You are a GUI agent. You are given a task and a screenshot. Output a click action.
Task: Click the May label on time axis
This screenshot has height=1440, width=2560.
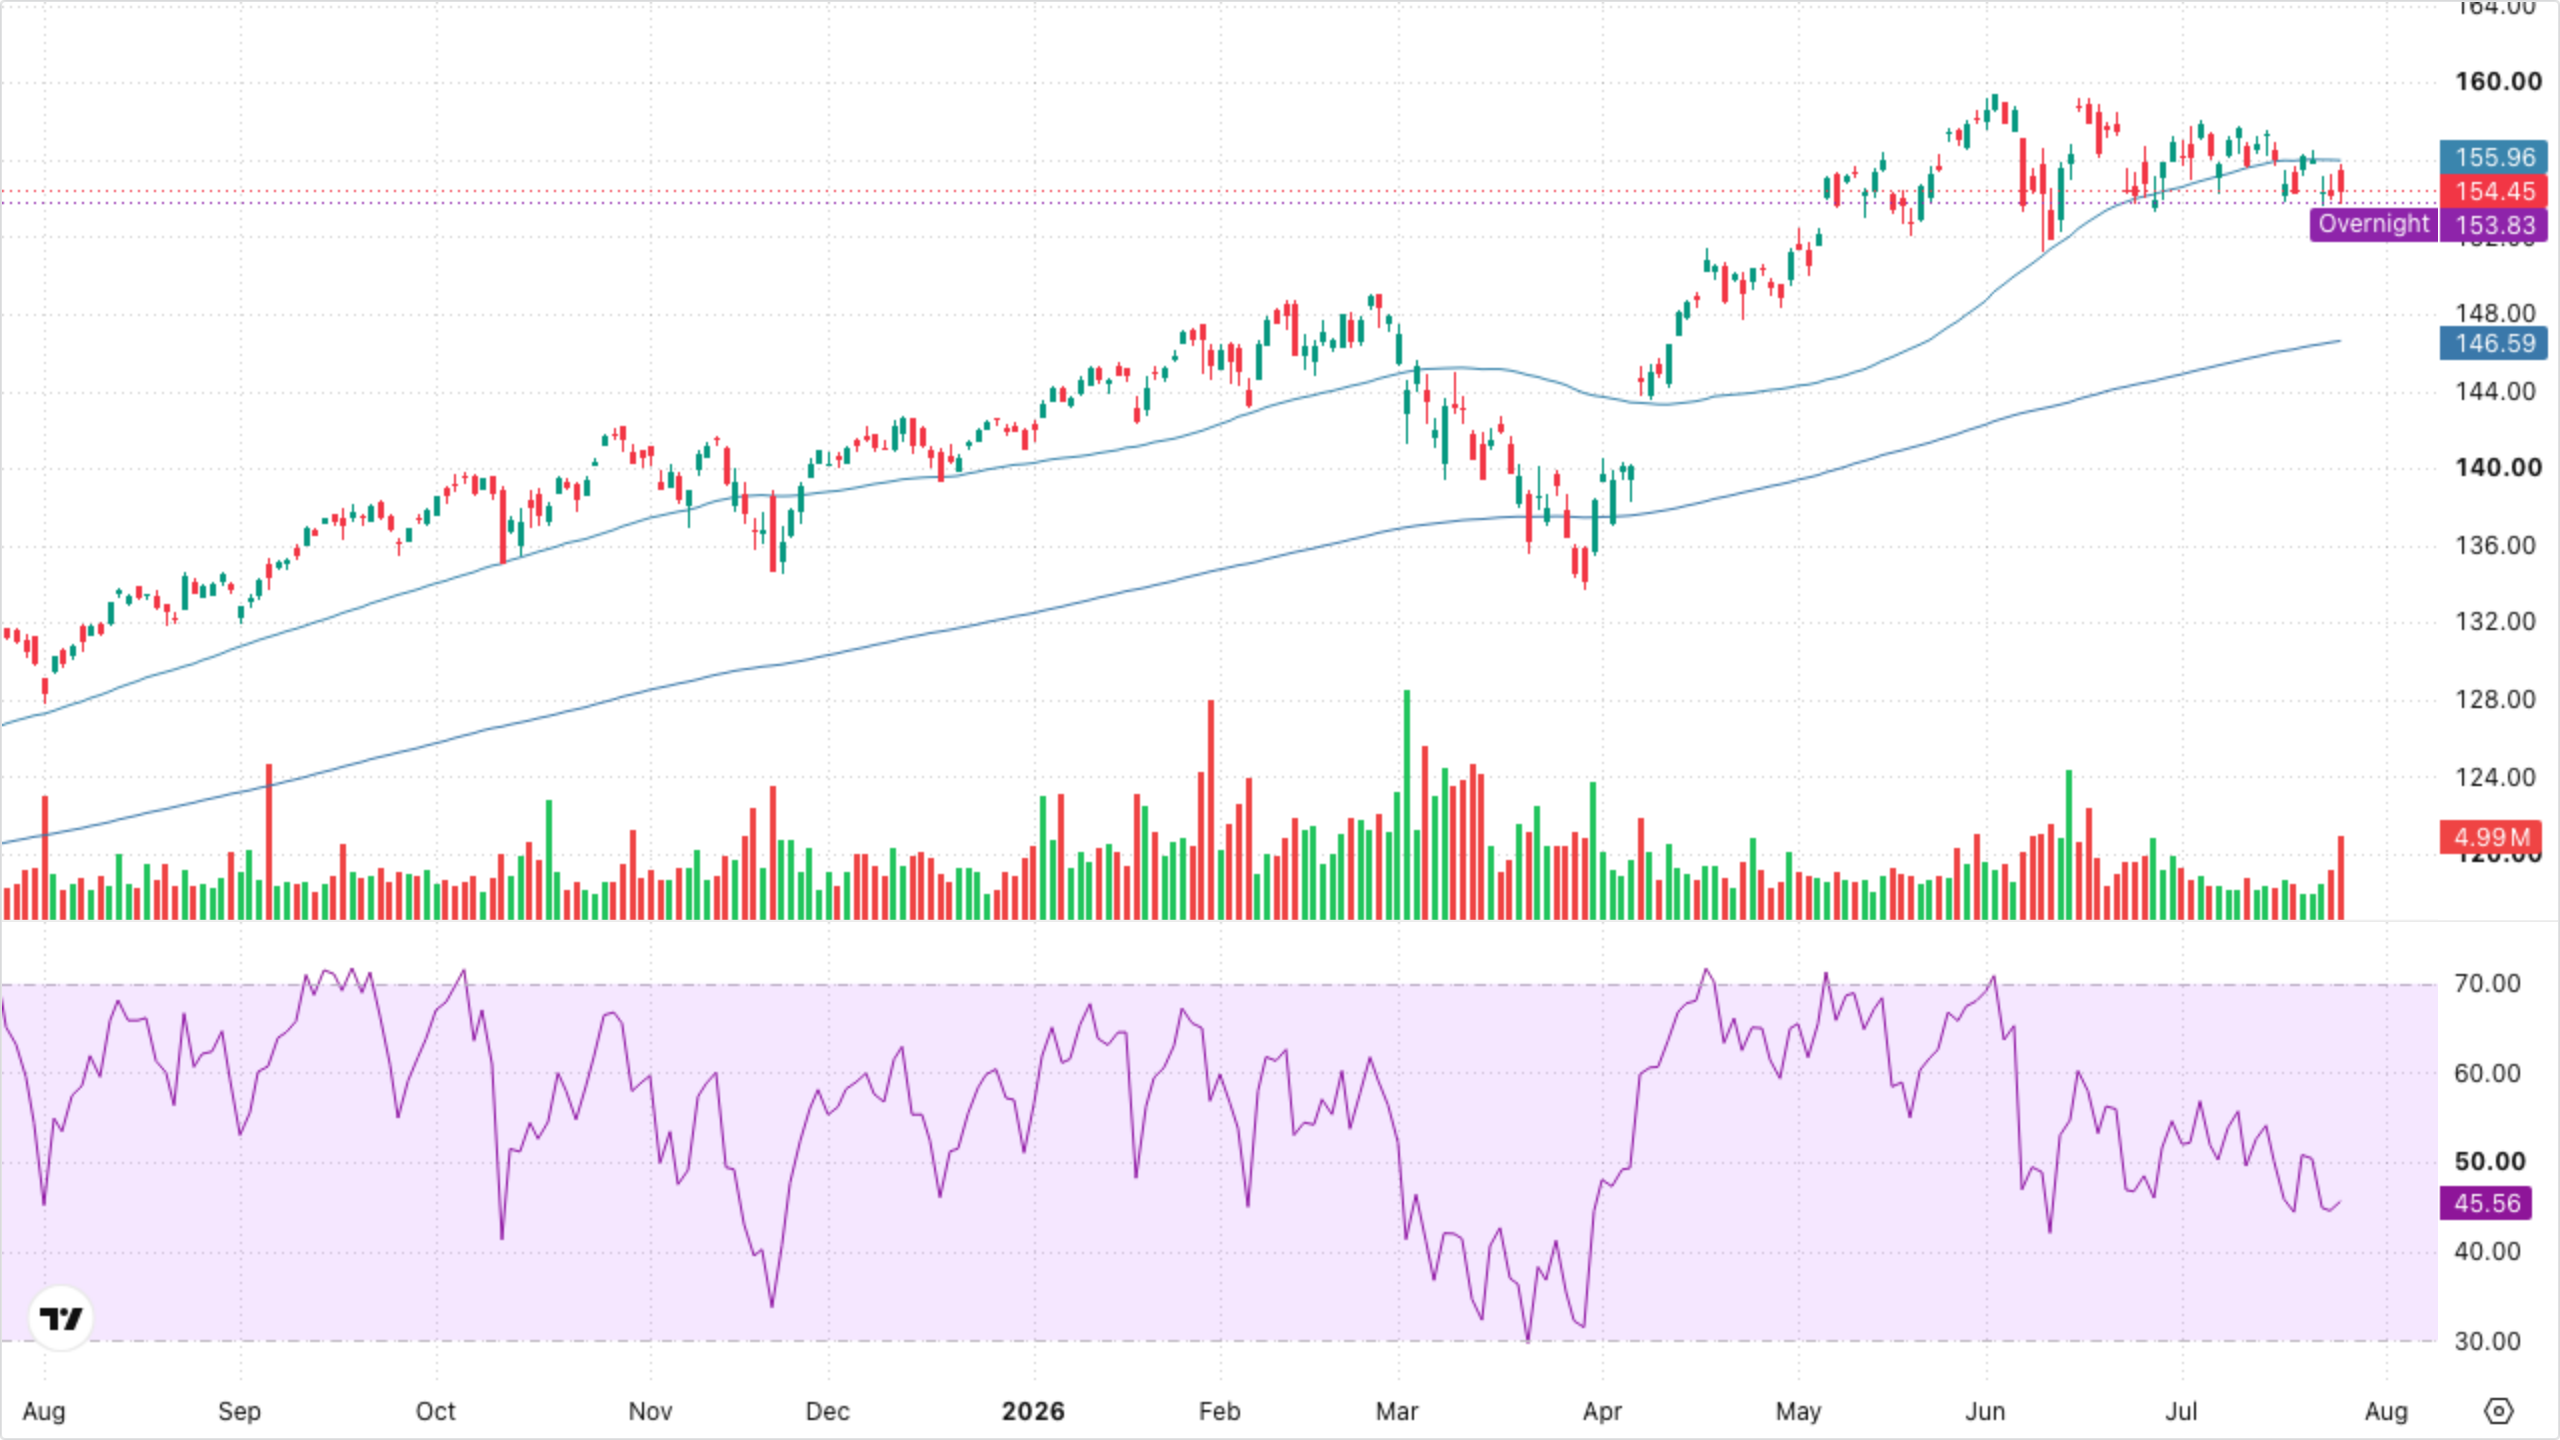coord(1798,1411)
